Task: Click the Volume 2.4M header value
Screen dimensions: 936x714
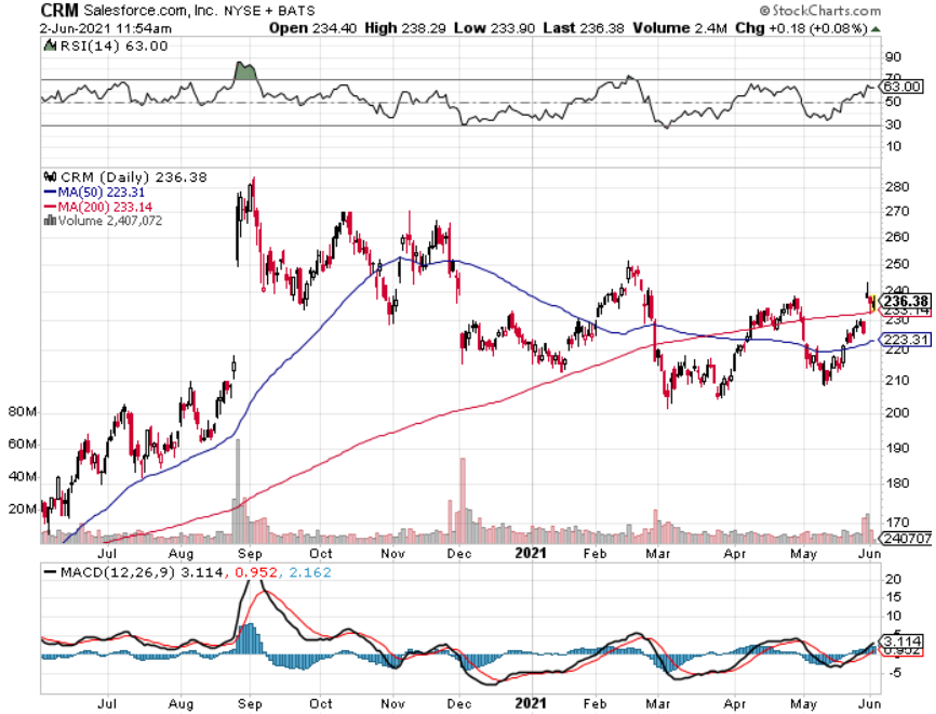Action: coord(680,28)
